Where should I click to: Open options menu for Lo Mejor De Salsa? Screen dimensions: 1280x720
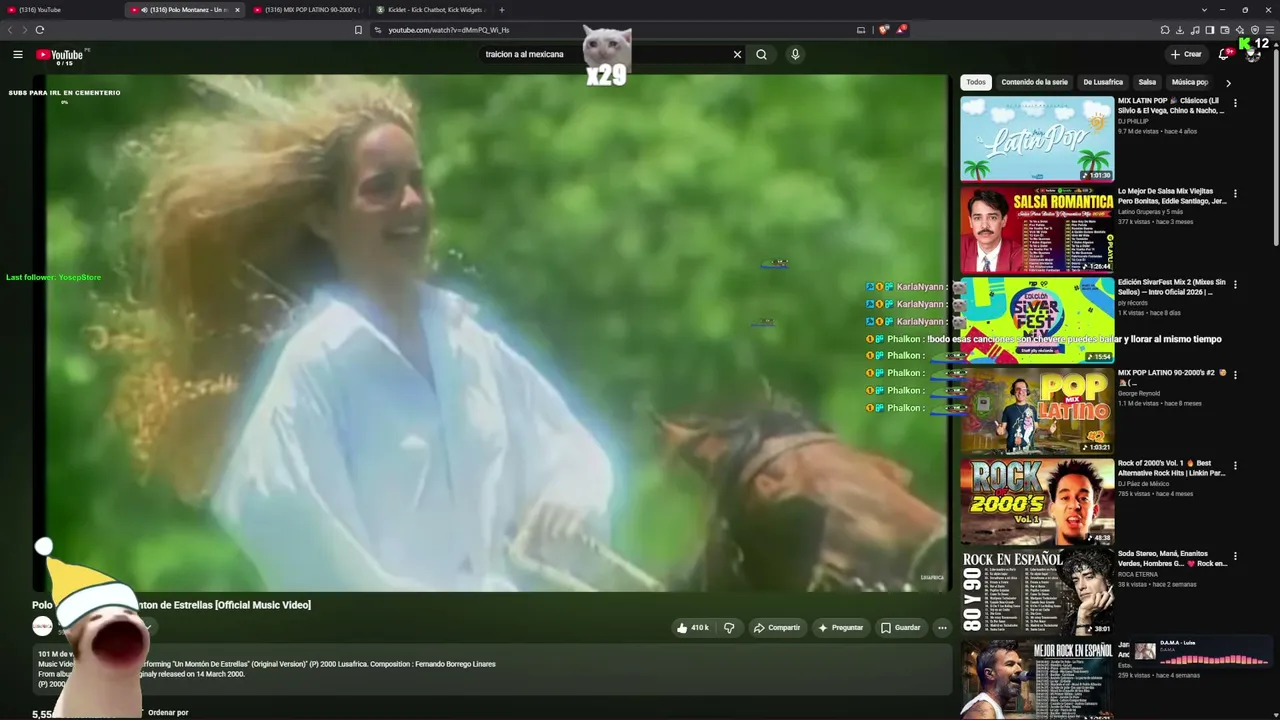click(x=1235, y=194)
